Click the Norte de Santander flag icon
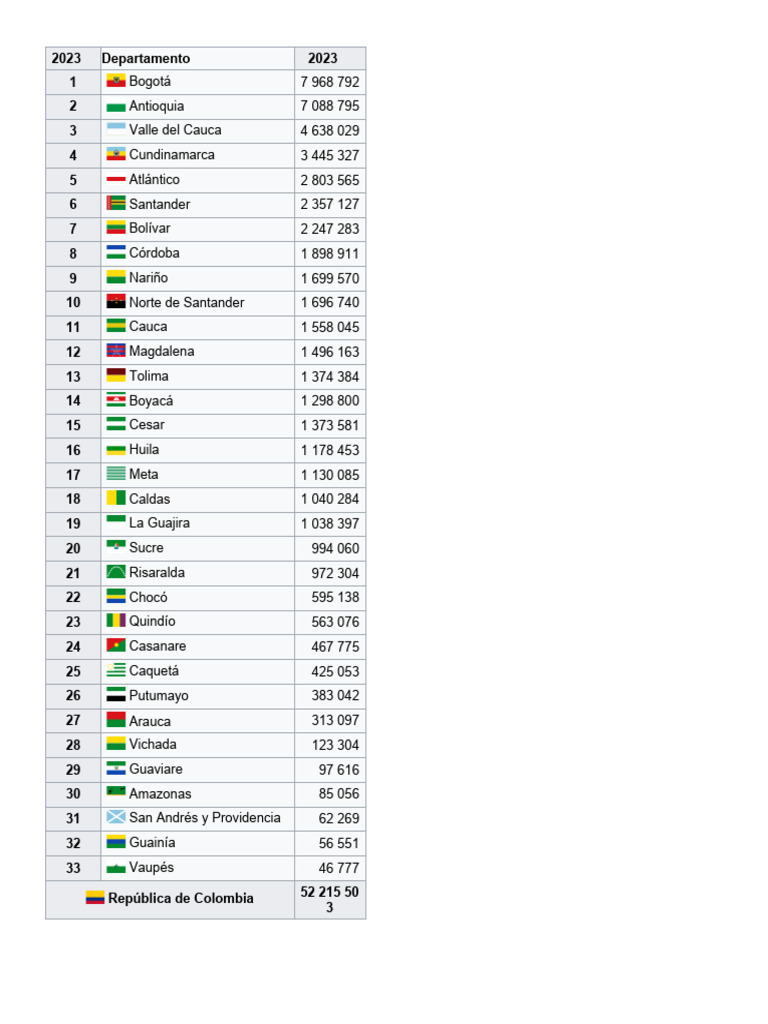The width and height of the screenshot is (768, 1024). 116,302
